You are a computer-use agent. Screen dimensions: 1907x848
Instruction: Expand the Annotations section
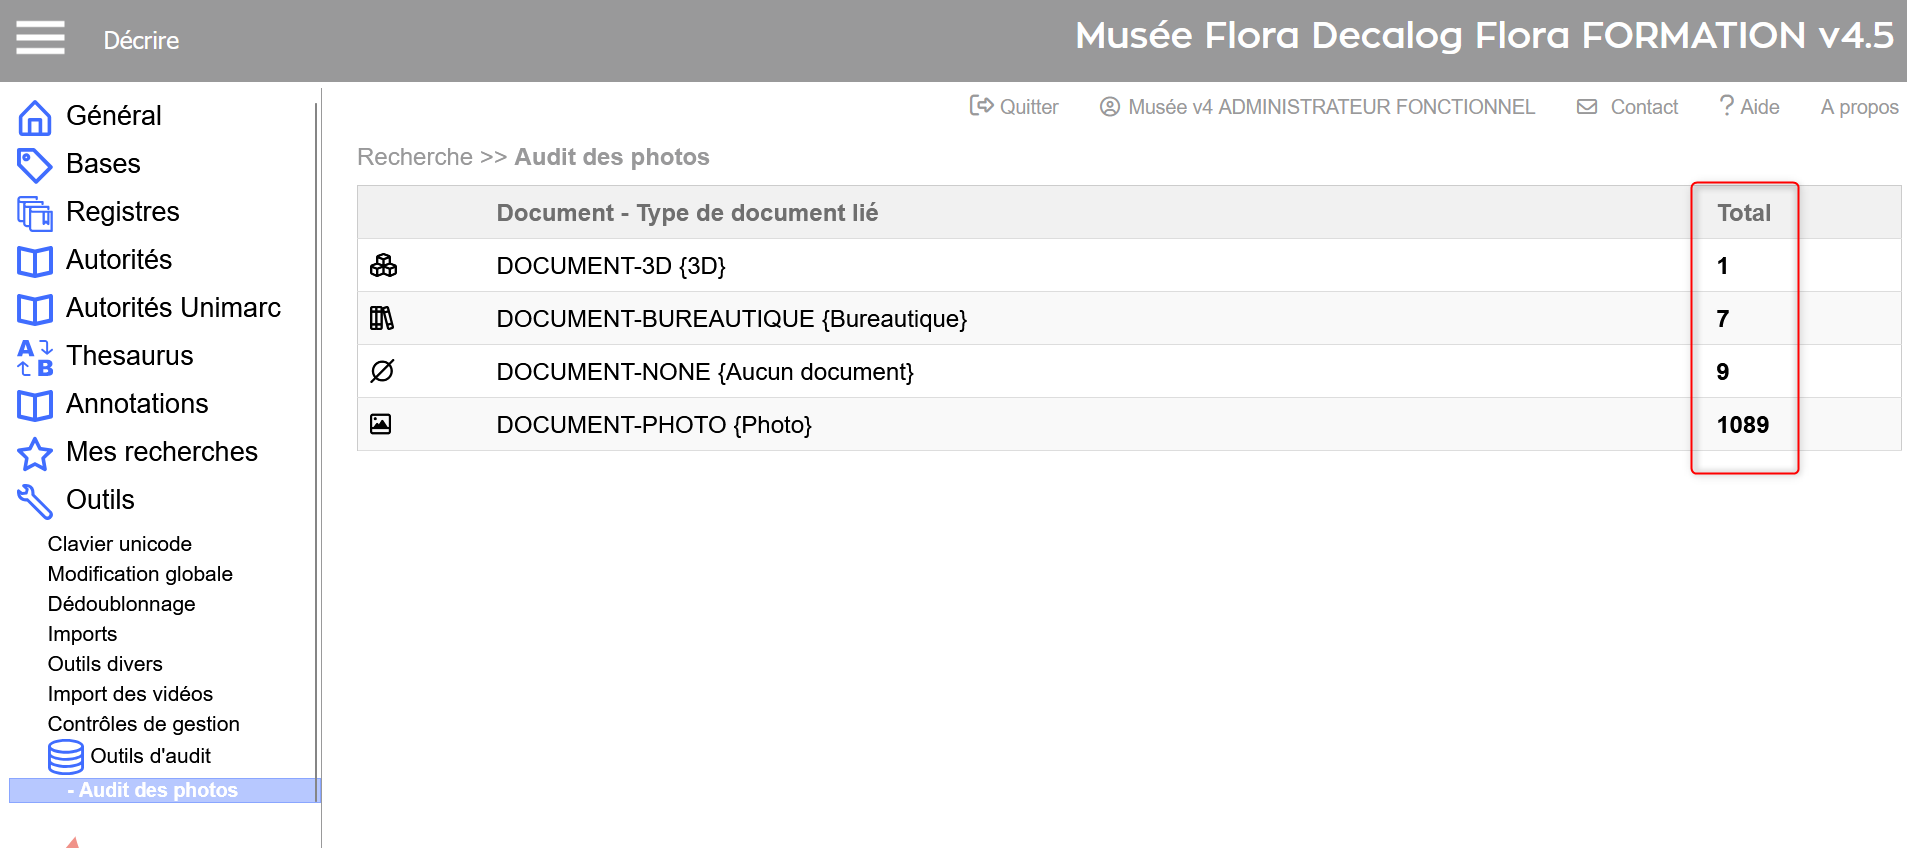[x=137, y=404]
